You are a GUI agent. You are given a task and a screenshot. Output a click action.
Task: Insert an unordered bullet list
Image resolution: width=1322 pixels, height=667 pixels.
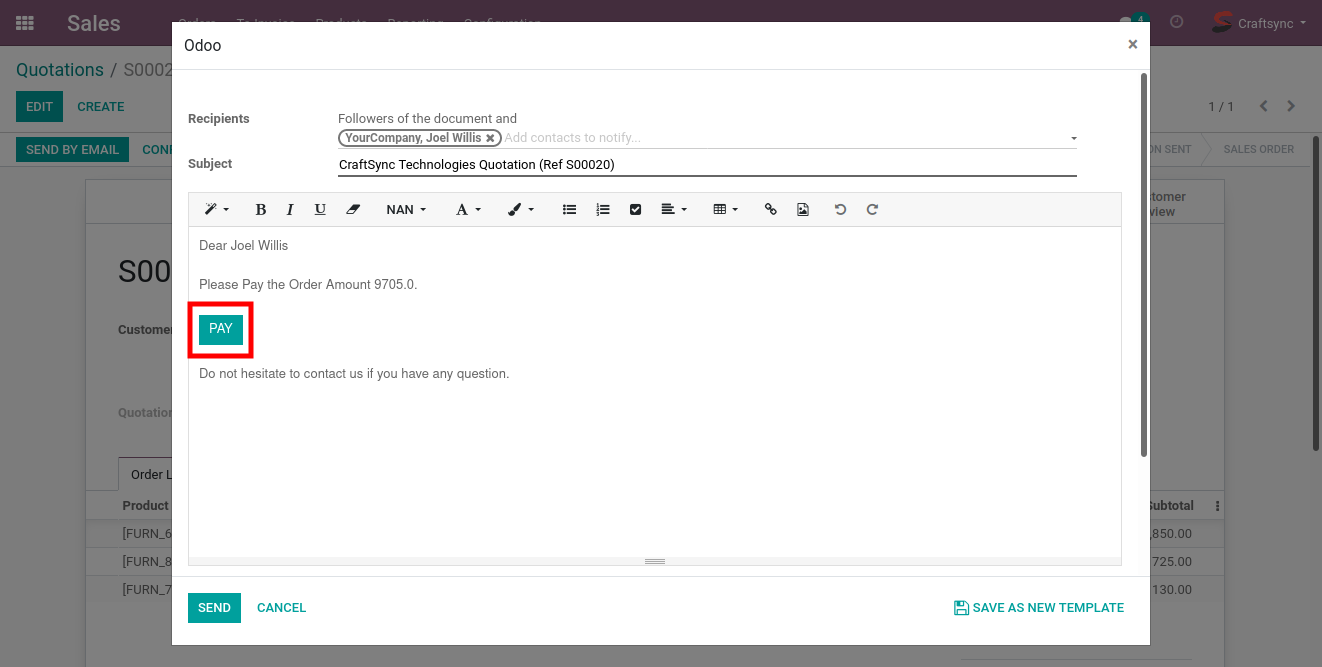(x=569, y=210)
